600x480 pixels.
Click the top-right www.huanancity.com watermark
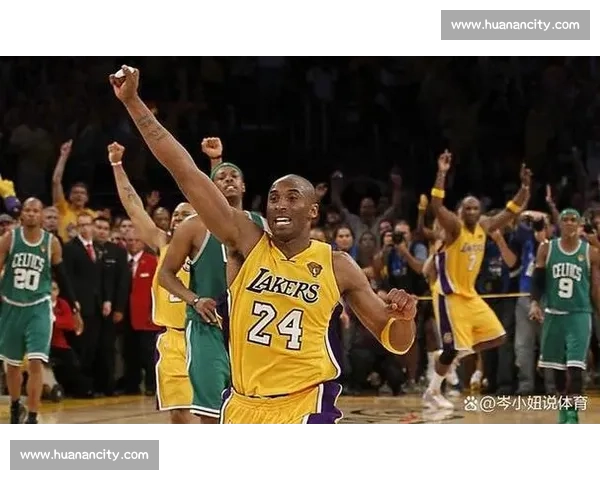point(515,24)
